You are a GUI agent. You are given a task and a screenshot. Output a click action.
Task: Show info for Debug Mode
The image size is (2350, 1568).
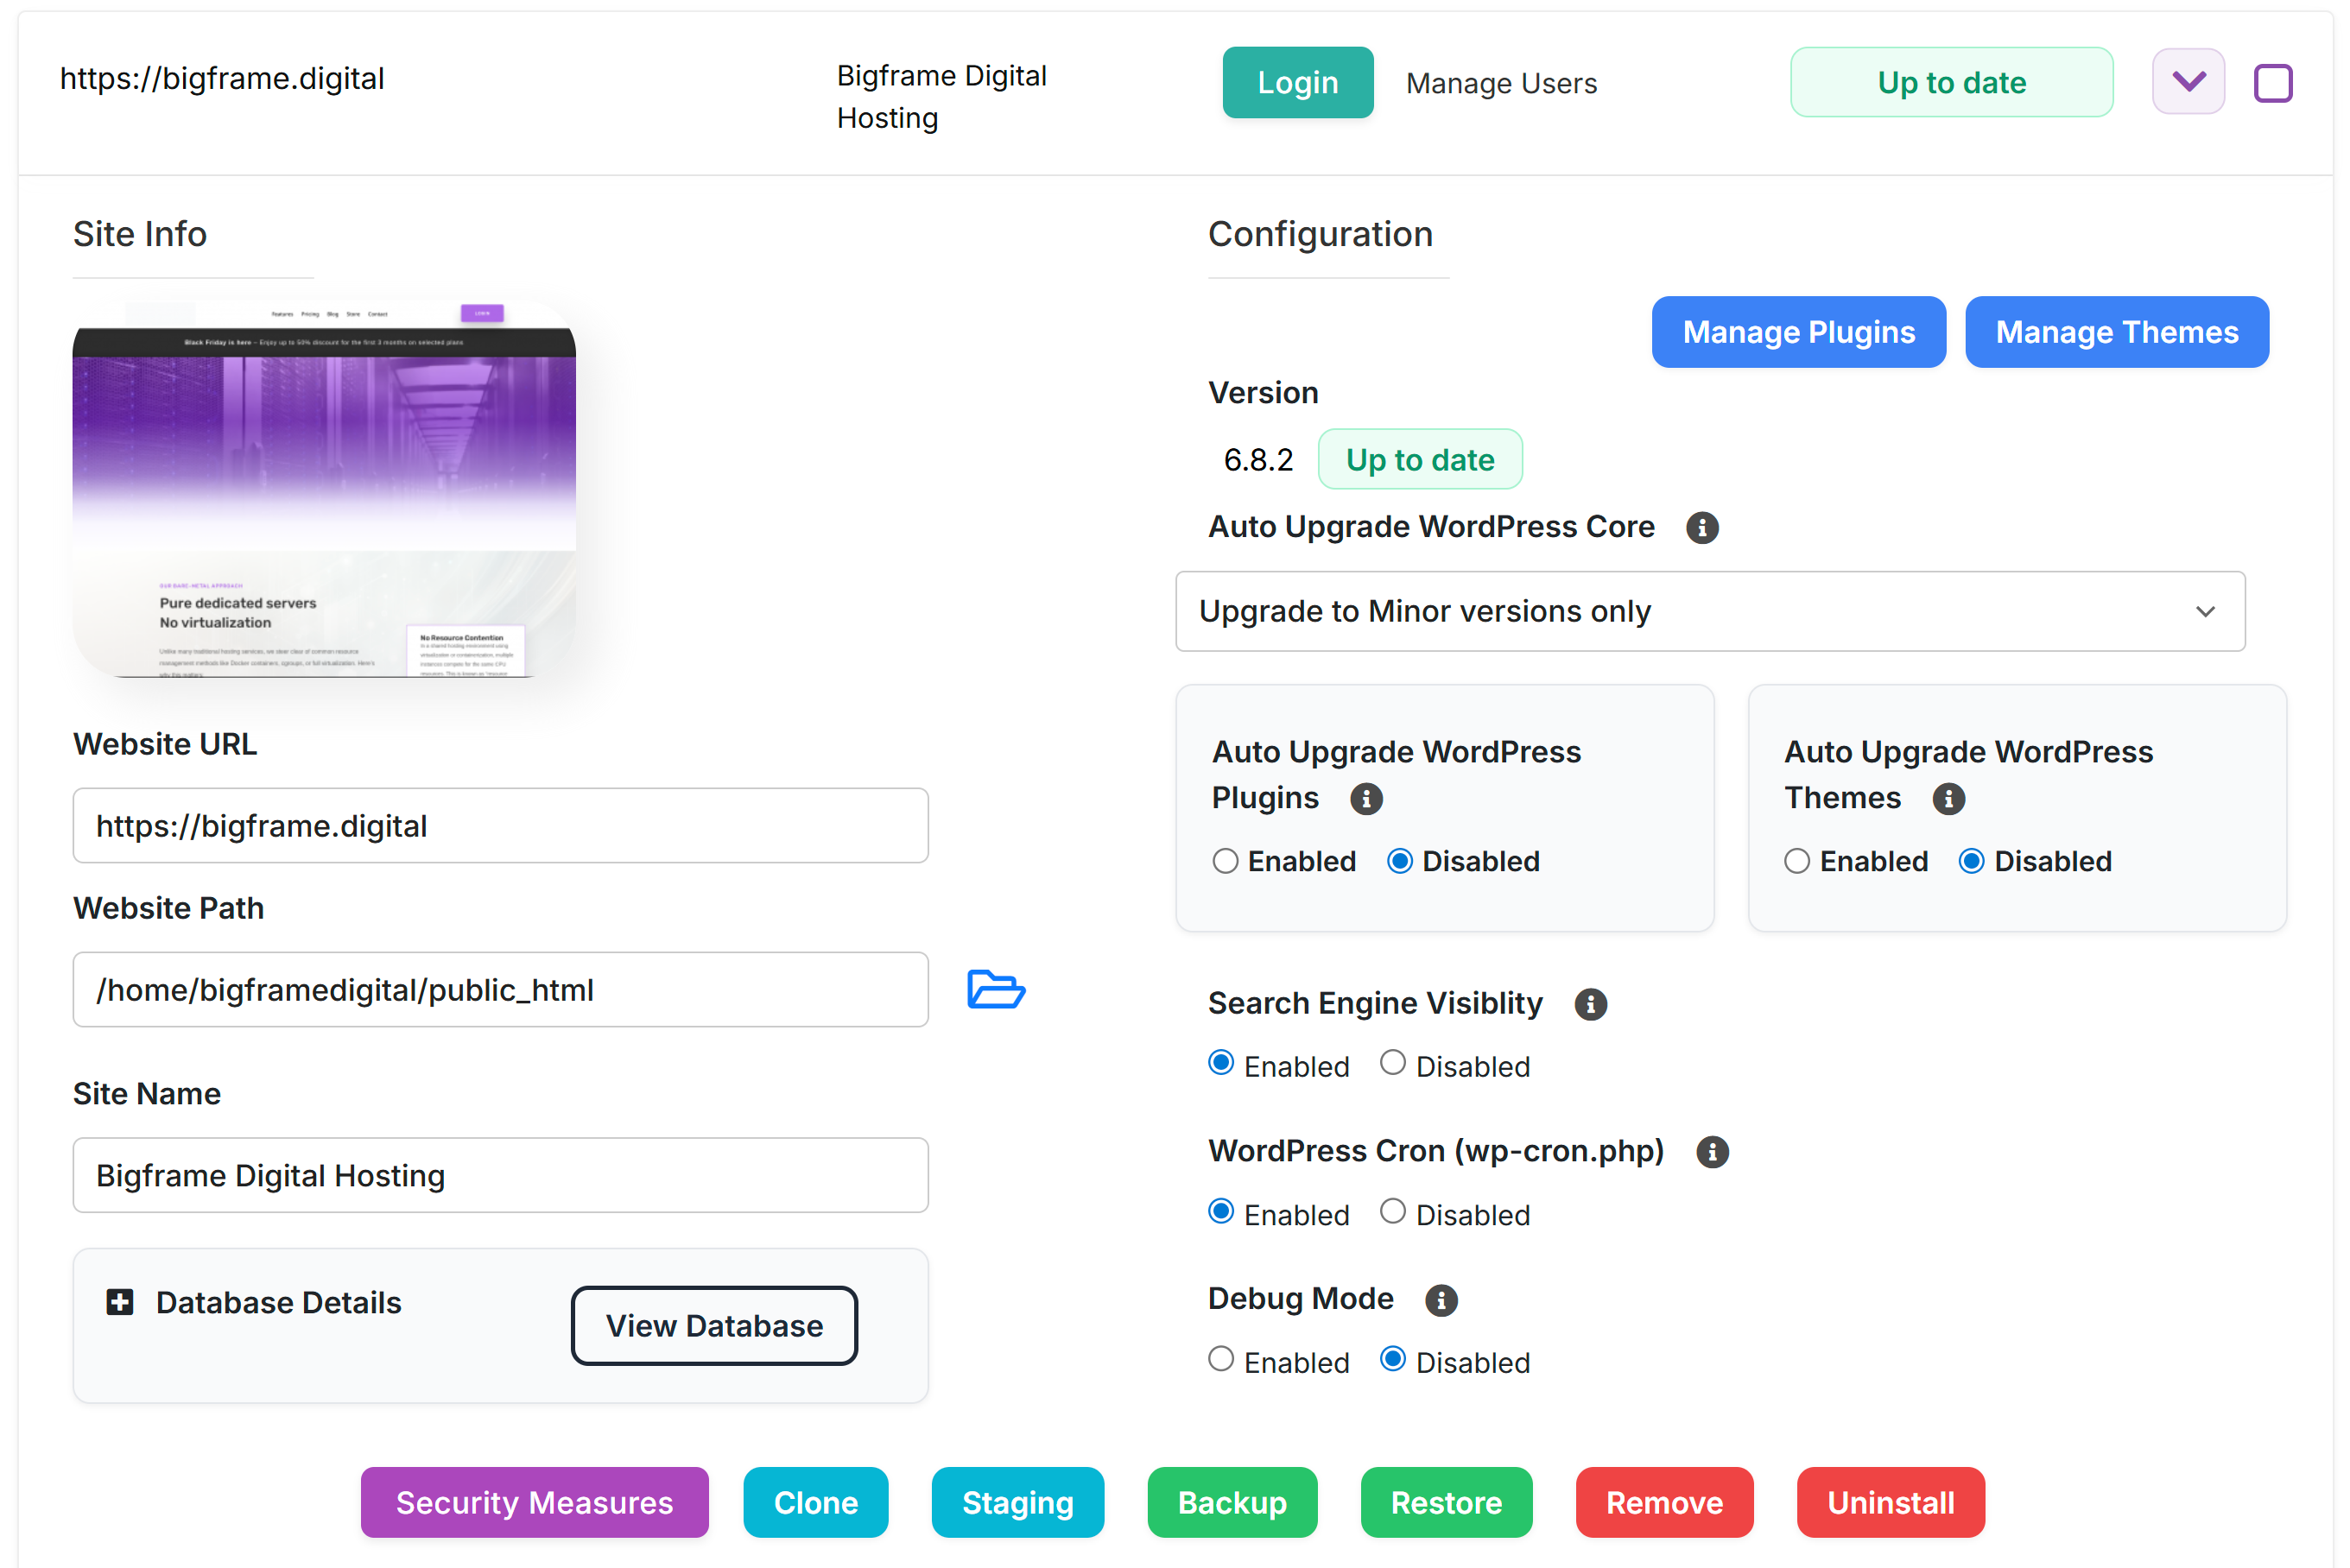[x=1441, y=1300]
